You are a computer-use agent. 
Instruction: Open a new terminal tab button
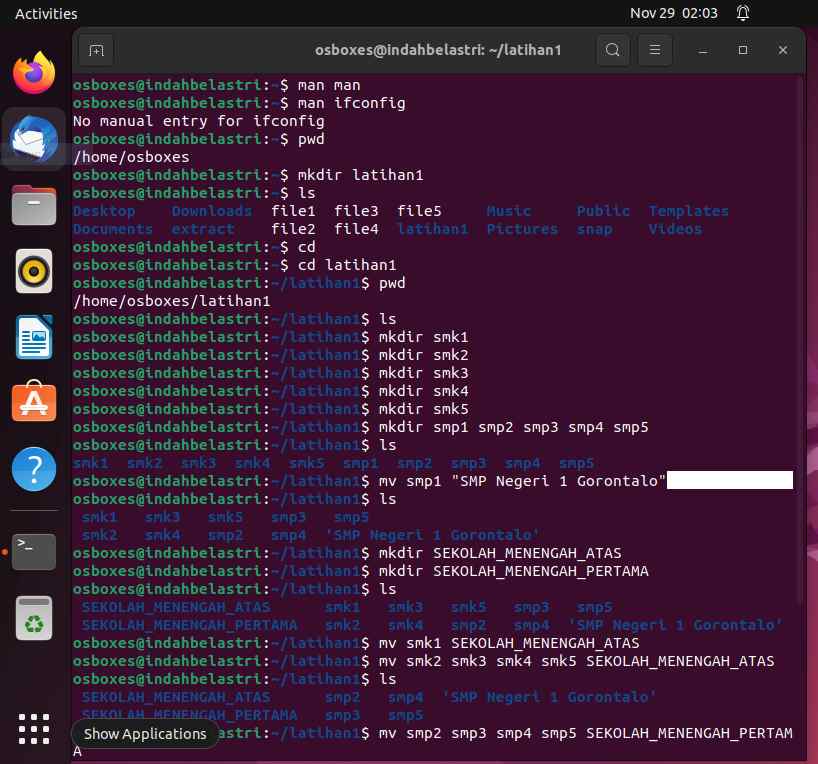pos(97,50)
